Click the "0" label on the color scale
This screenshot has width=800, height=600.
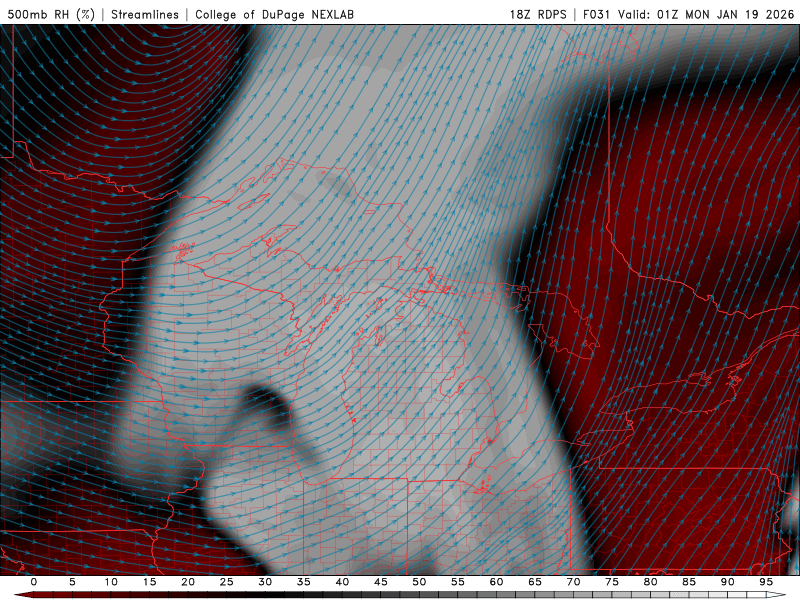pyautogui.click(x=34, y=582)
